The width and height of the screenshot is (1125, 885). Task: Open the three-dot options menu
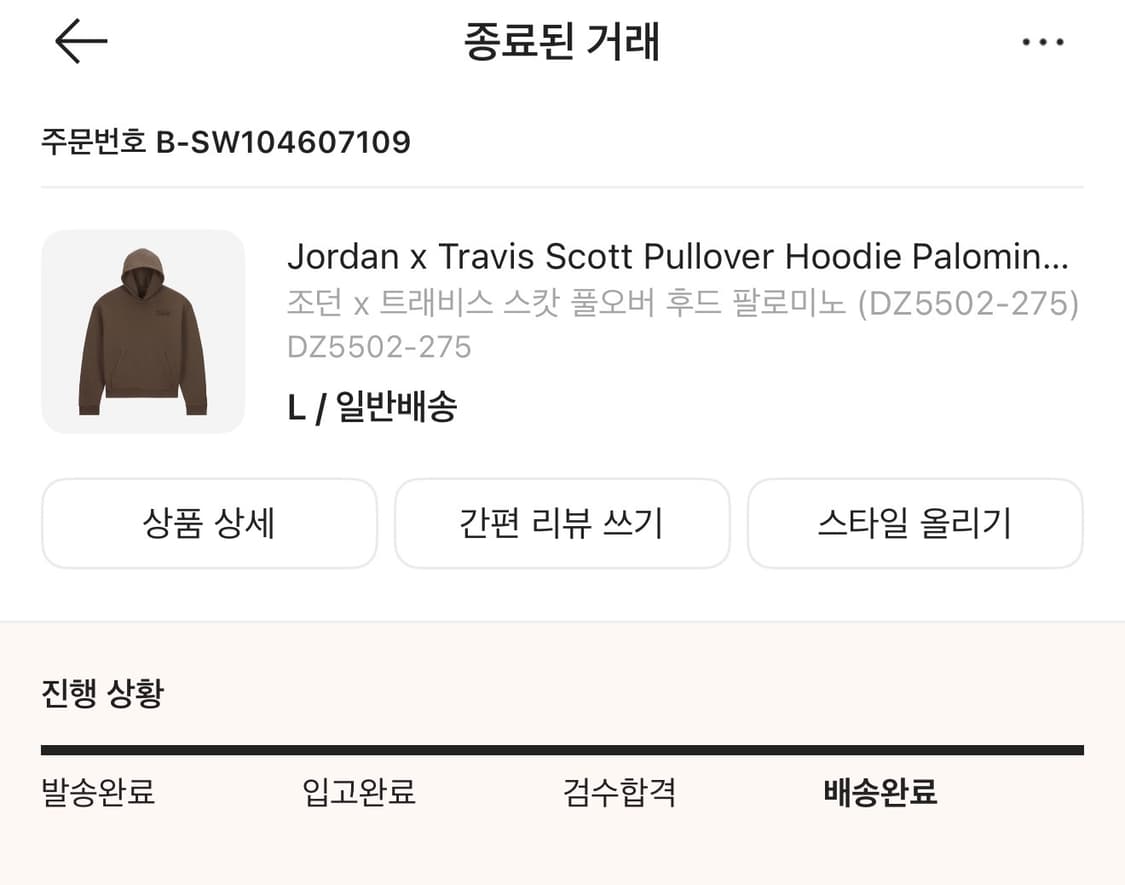tap(1043, 40)
